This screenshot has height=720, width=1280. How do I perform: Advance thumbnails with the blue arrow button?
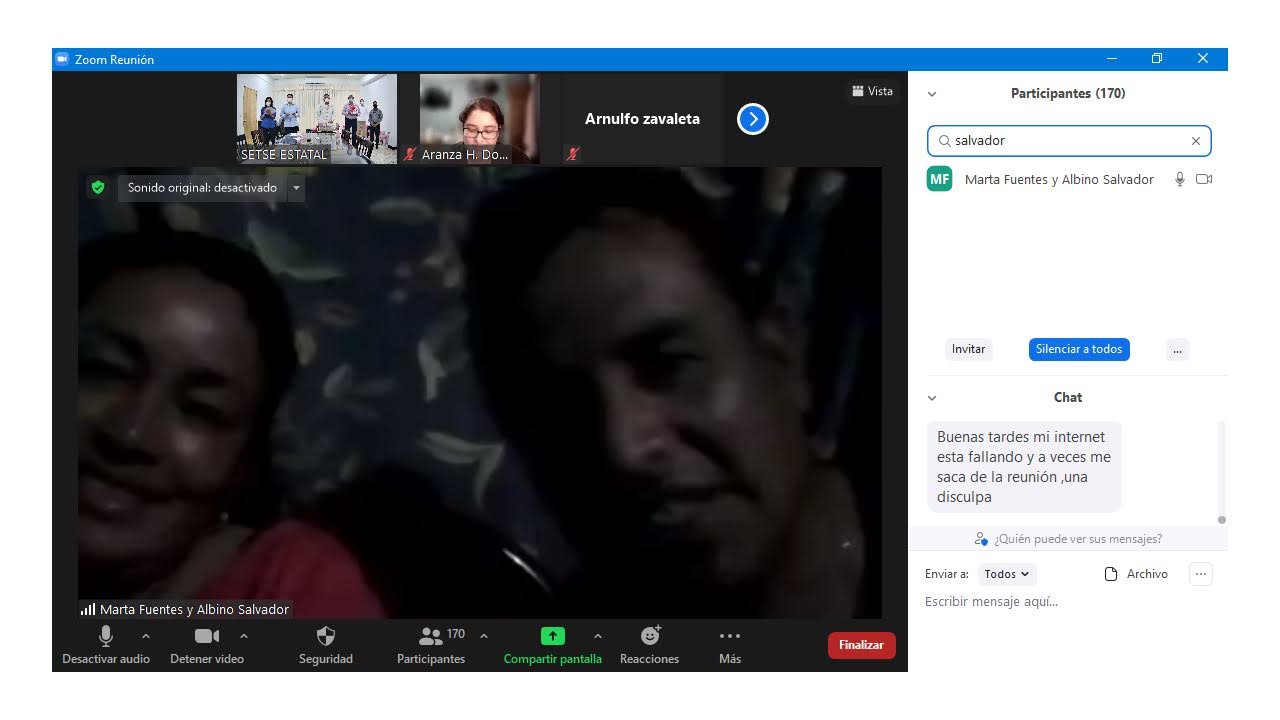click(753, 119)
